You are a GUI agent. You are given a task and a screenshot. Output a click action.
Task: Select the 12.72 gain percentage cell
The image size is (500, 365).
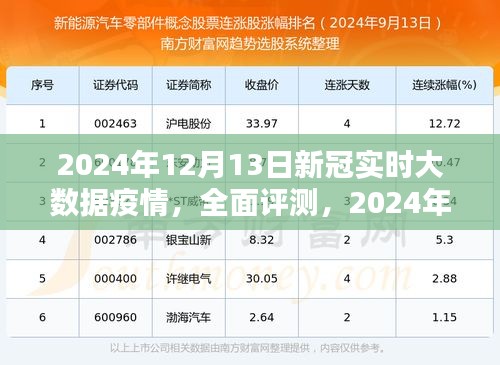(x=444, y=124)
